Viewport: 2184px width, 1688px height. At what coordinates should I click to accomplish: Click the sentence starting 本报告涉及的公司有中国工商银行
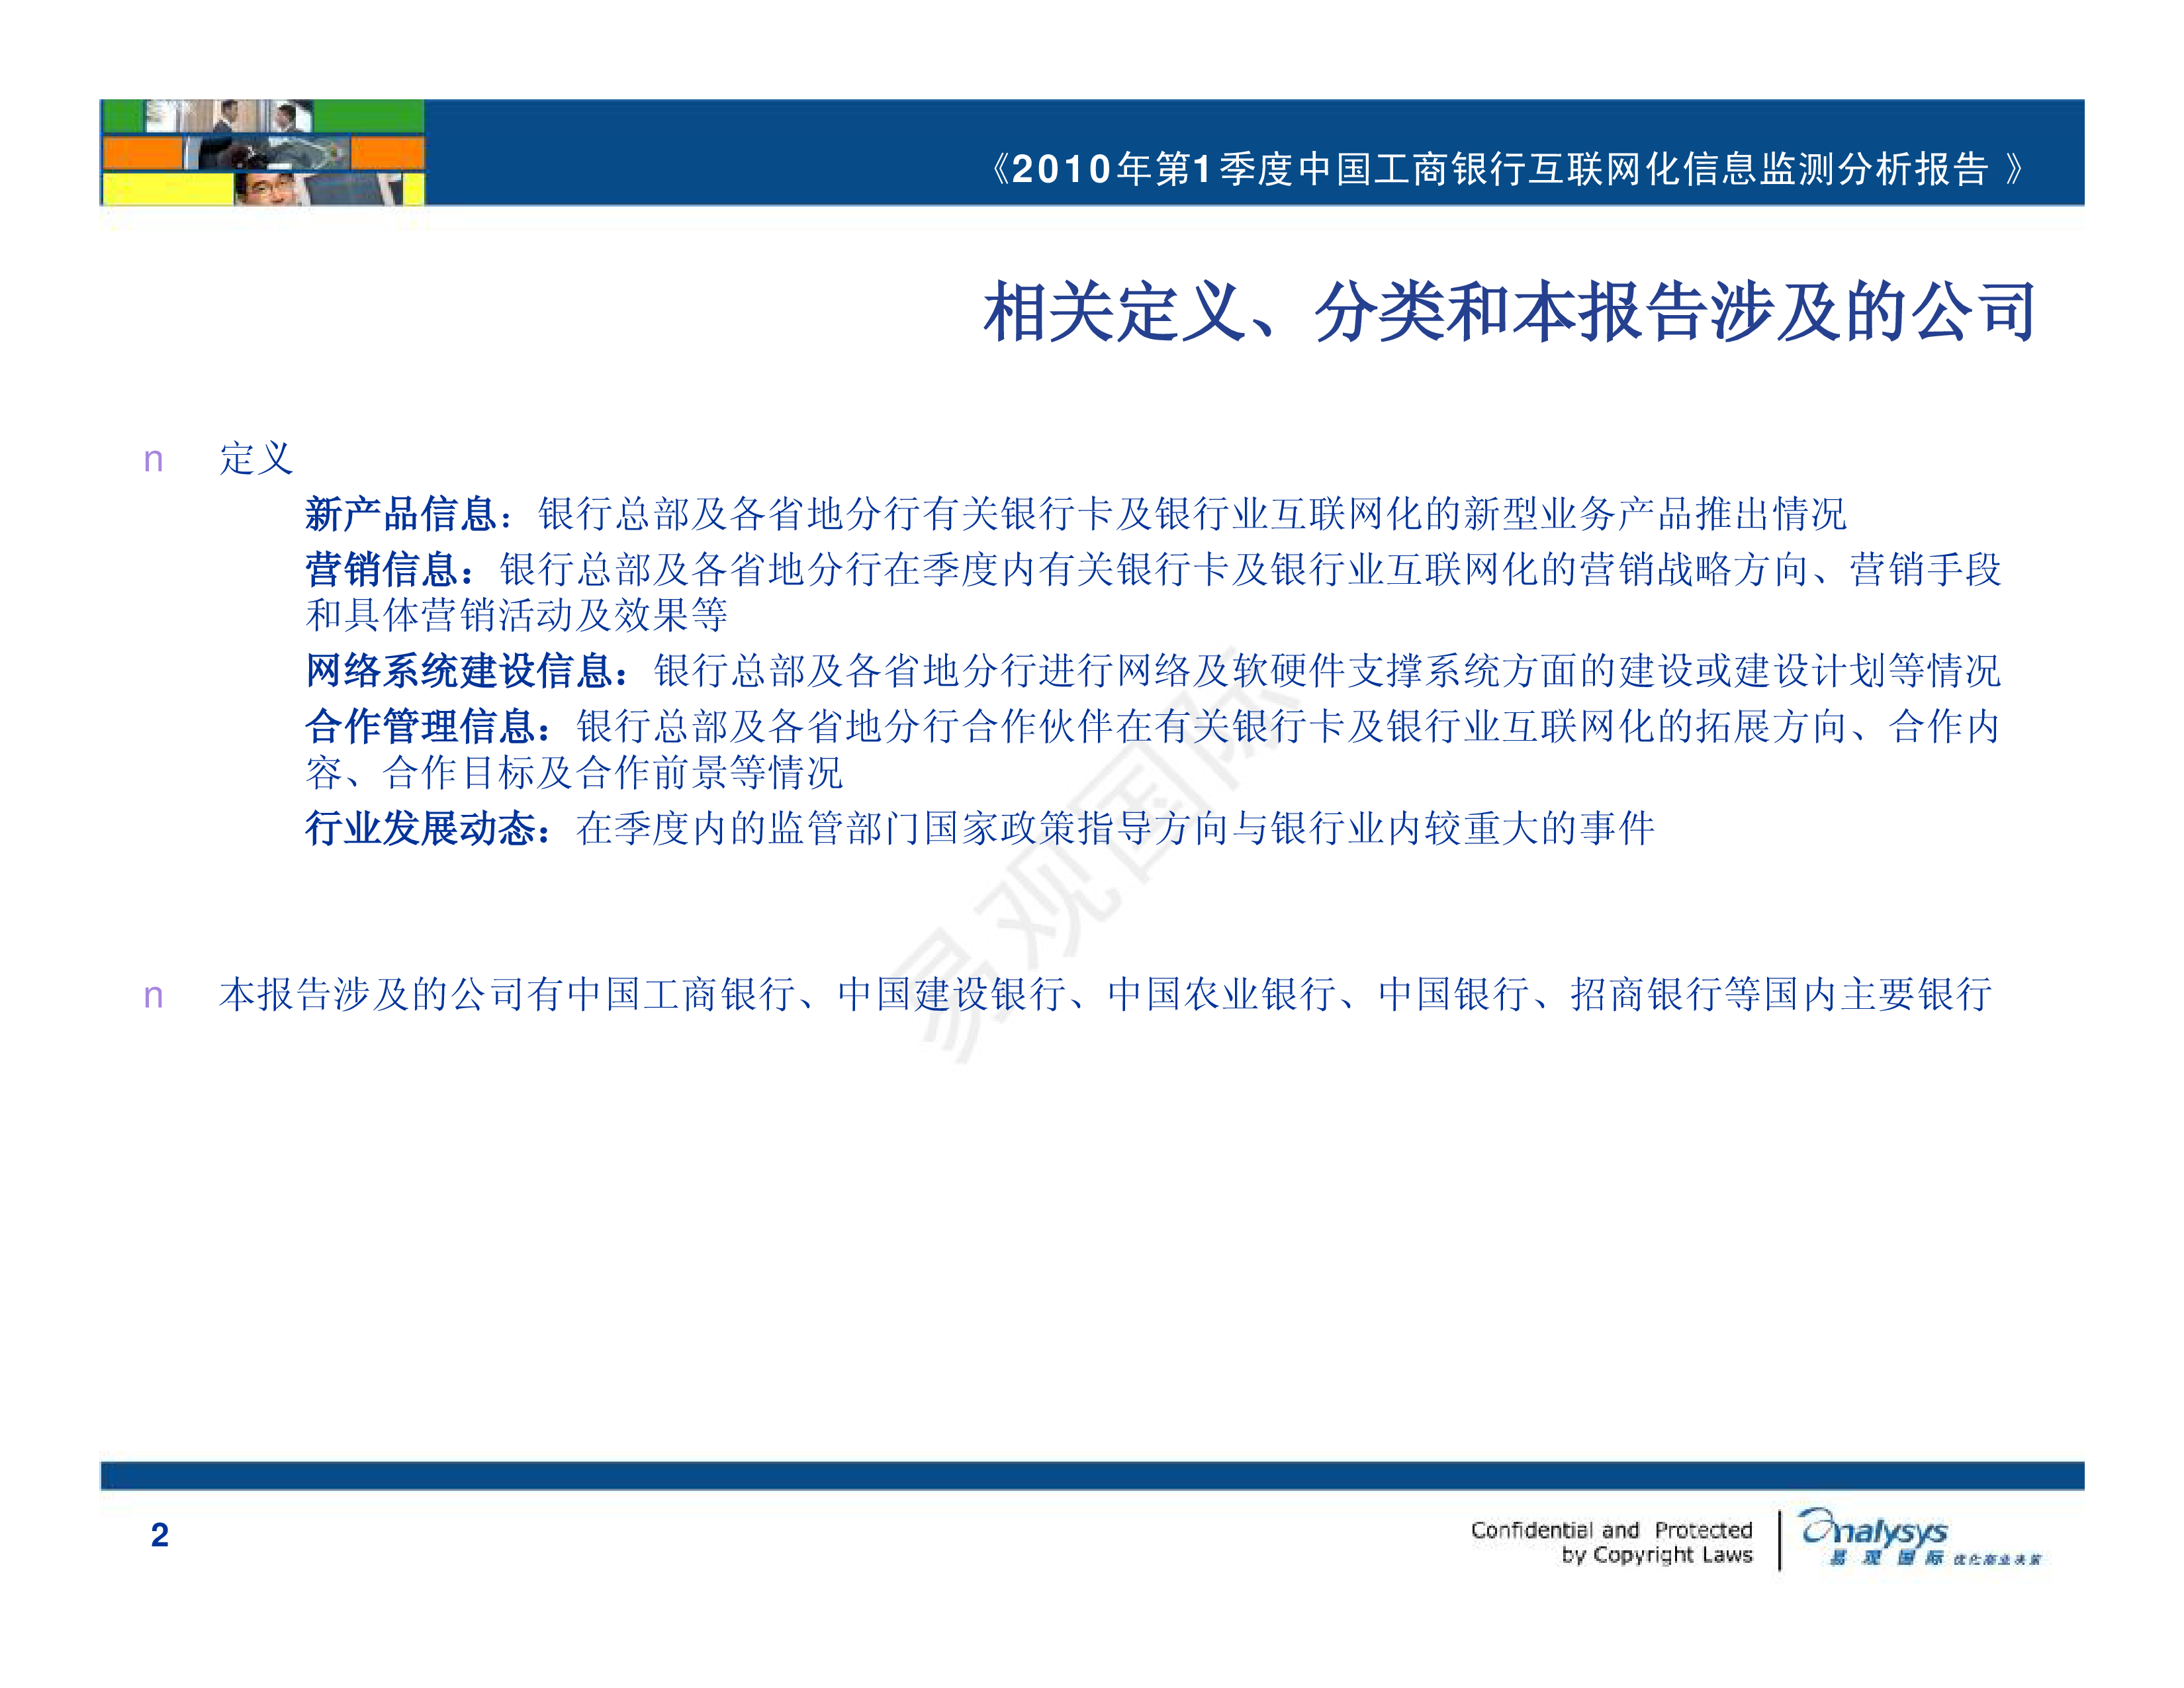[x=1106, y=994]
